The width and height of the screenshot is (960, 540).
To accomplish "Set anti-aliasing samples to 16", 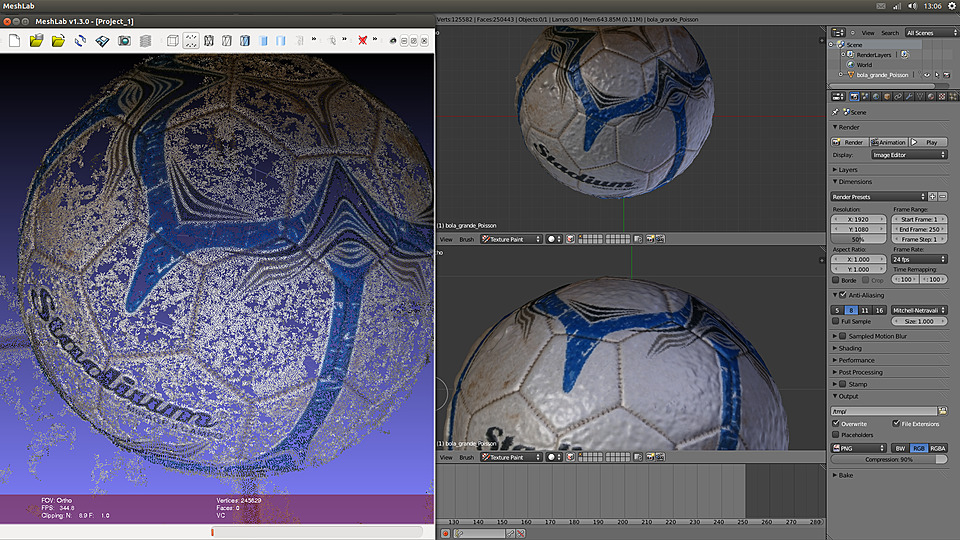I will click(879, 310).
